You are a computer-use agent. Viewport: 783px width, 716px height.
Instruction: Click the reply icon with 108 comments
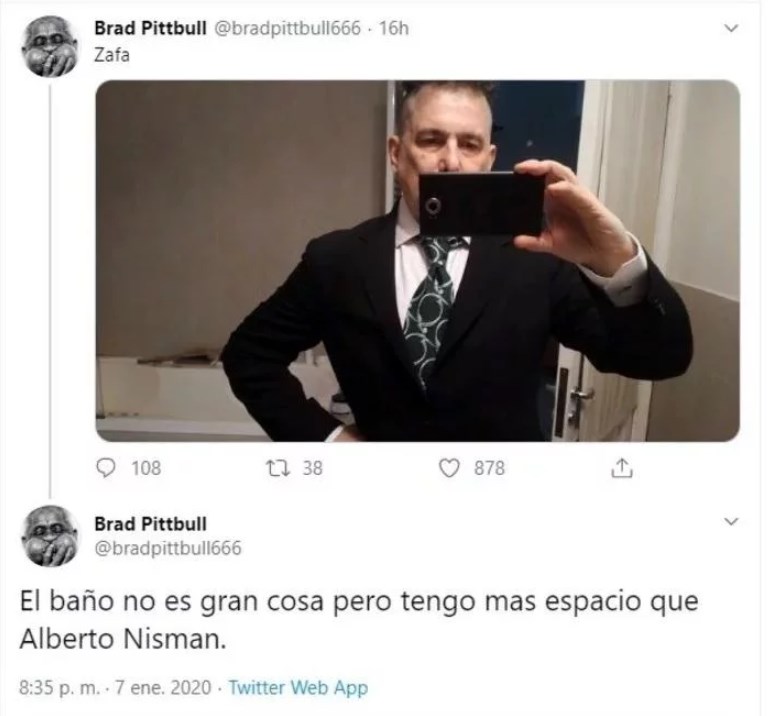coord(105,468)
